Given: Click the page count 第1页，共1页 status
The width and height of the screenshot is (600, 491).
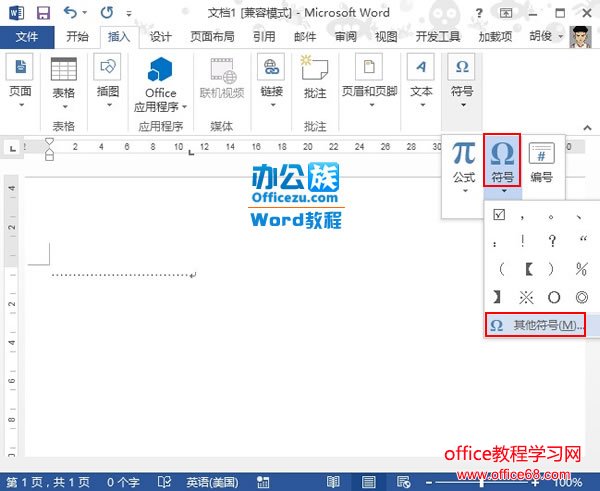Looking at the screenshot, I should [48, 482].
